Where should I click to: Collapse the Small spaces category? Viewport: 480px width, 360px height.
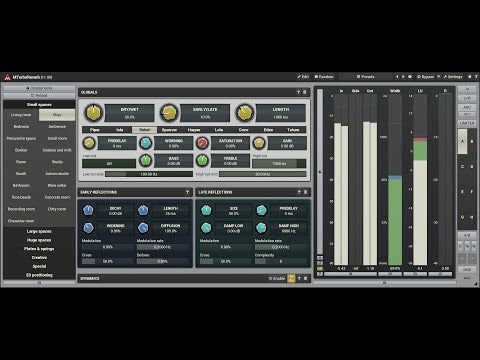[39, 105]
